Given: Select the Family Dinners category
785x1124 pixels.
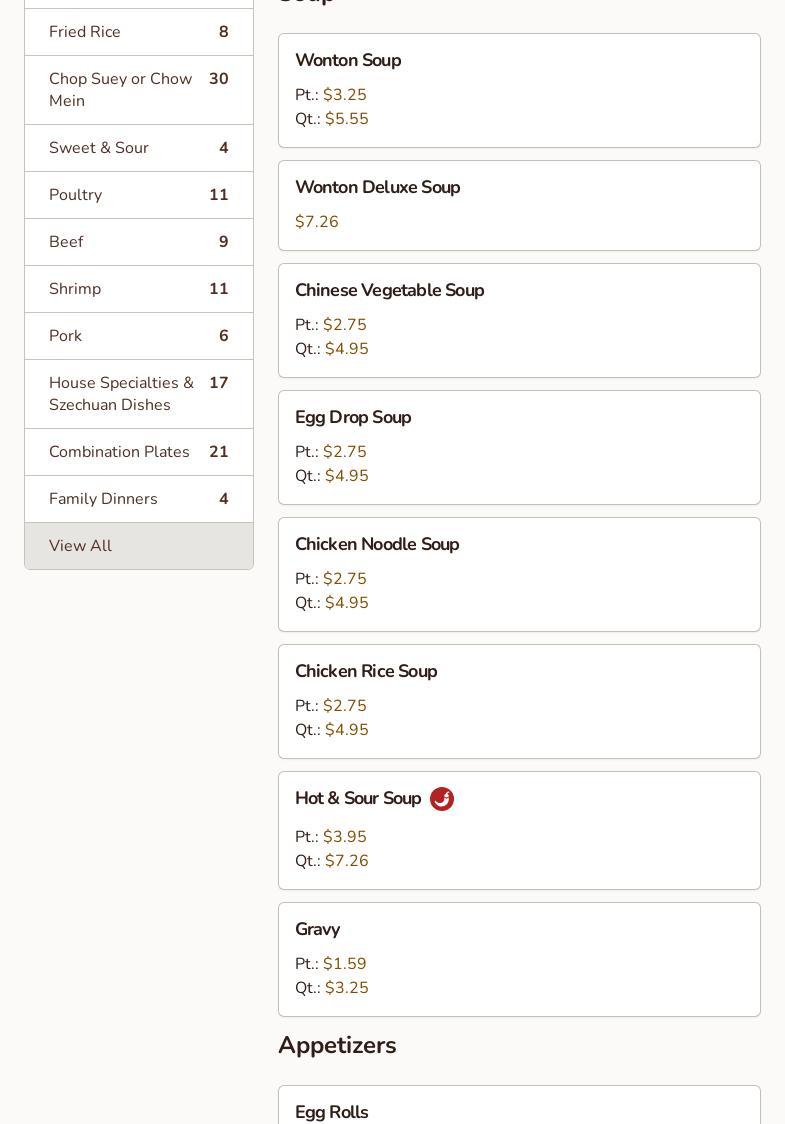Looking at the screenshot, I should click(138, 499).
